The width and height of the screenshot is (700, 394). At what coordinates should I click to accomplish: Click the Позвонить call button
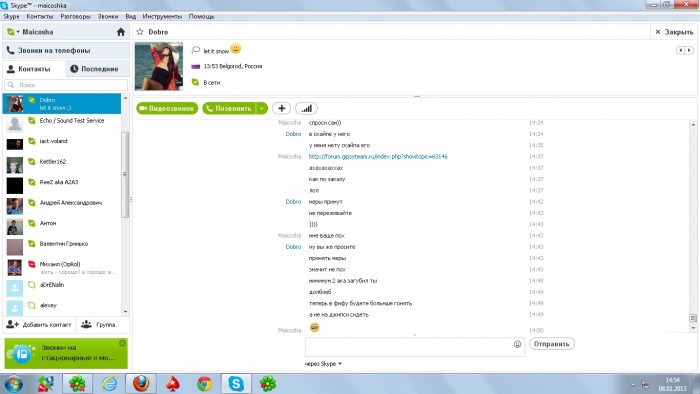[x=229, y=108]
